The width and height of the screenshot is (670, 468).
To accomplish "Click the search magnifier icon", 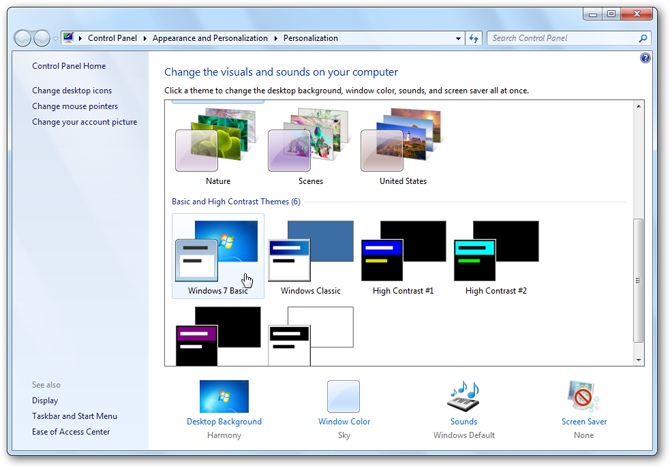I will pyautogui.click(x=643, y=38).
